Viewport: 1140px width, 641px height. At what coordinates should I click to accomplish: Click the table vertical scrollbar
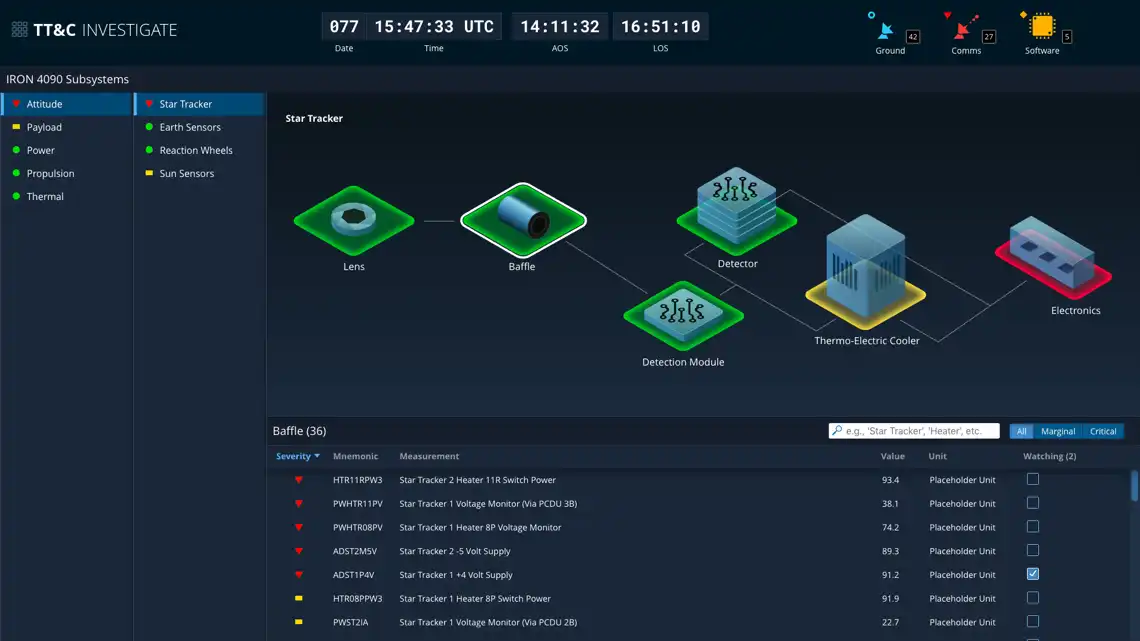[1134, 485]
